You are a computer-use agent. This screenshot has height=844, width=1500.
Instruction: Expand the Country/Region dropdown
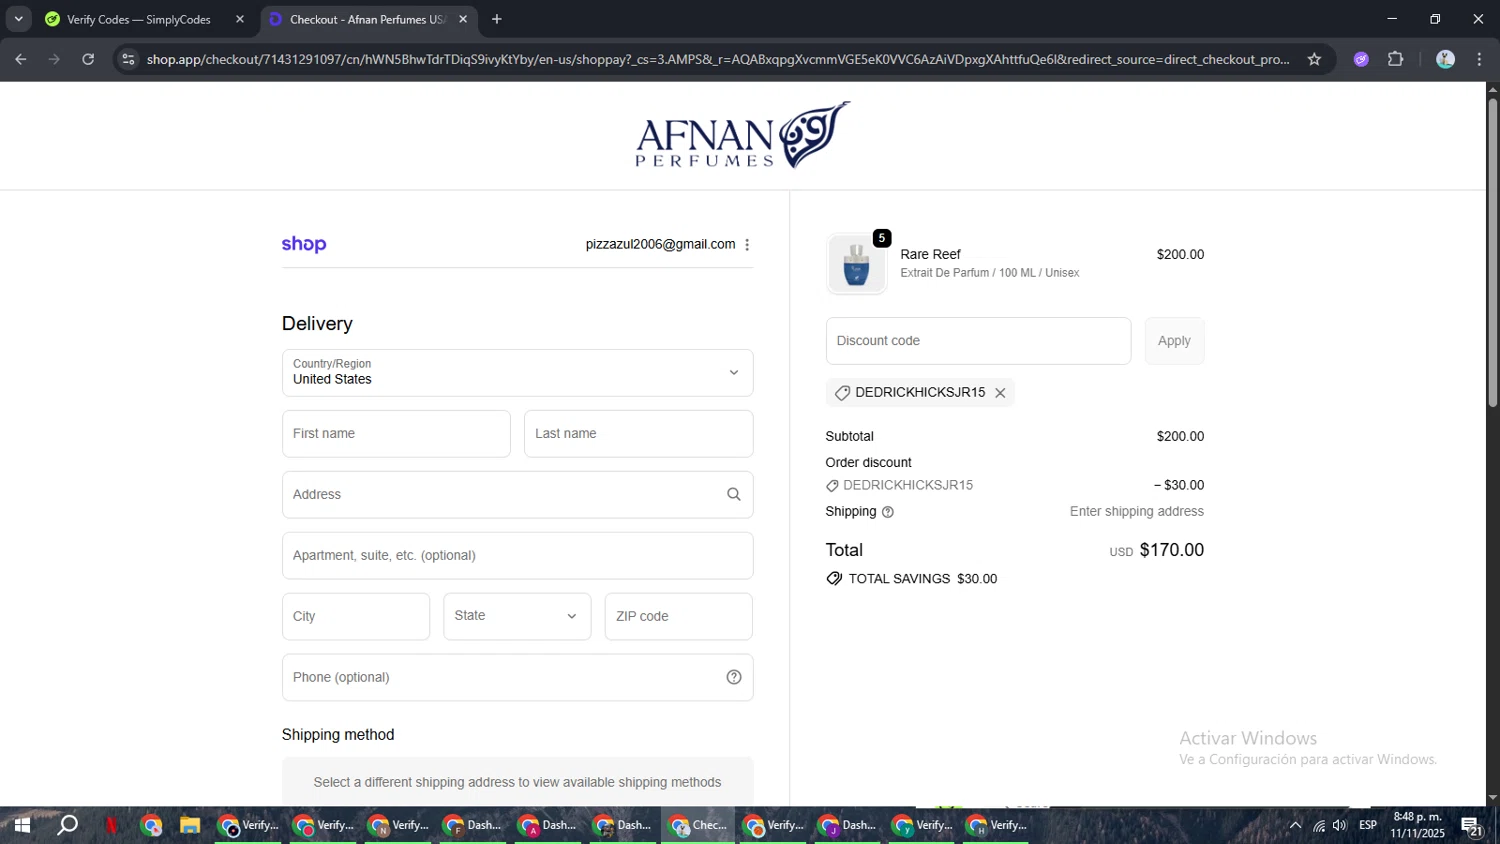[517, 373]
